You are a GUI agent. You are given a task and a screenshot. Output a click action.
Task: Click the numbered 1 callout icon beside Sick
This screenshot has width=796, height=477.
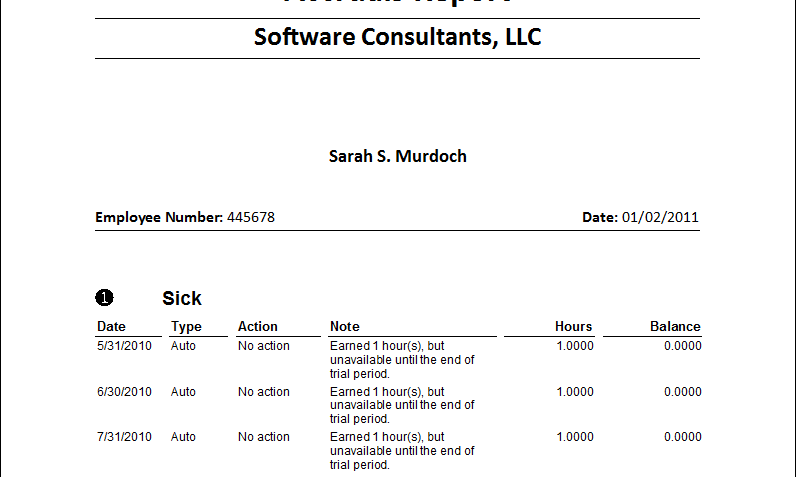click(105, 298)
